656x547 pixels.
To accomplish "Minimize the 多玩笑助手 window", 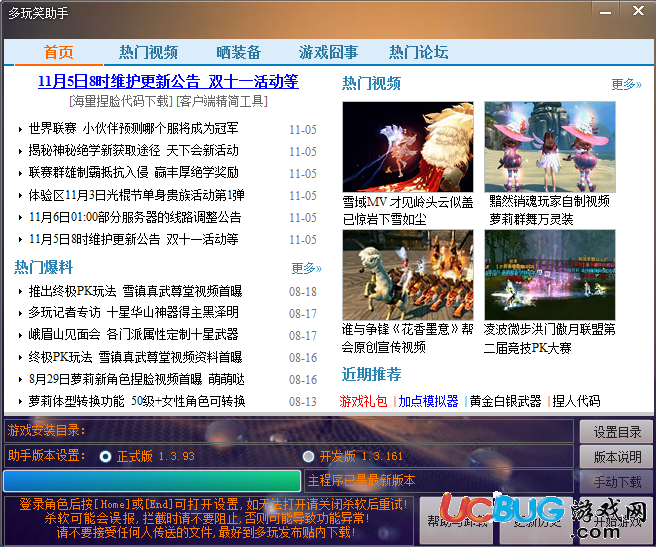I will [x=605, y=13].
